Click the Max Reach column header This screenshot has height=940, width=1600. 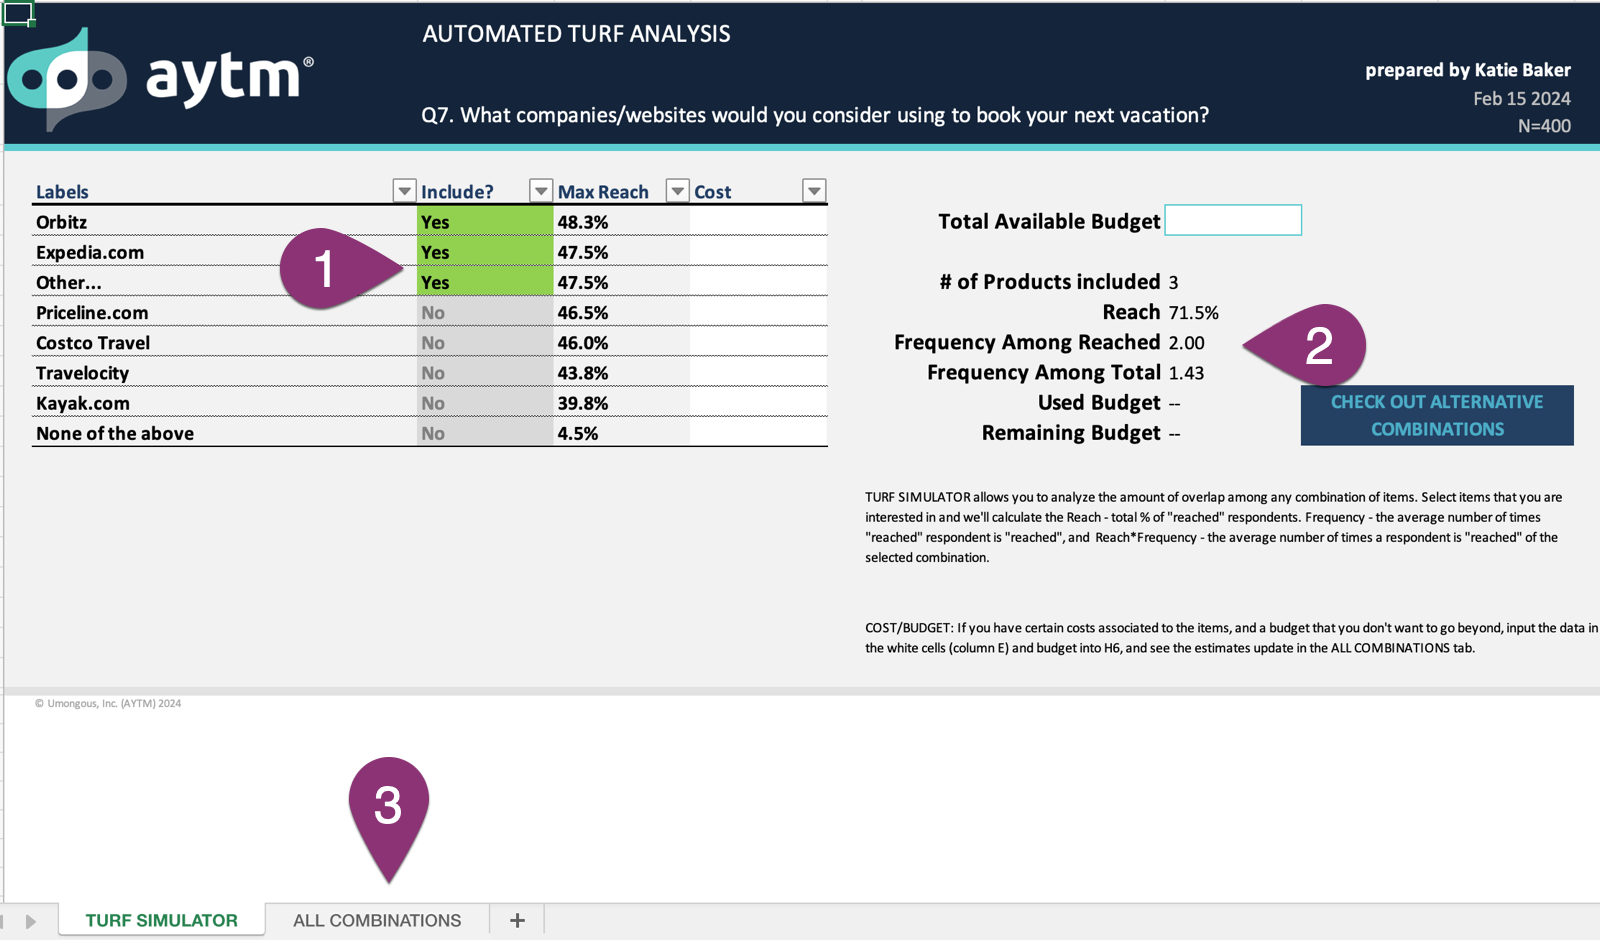point(603,192)
